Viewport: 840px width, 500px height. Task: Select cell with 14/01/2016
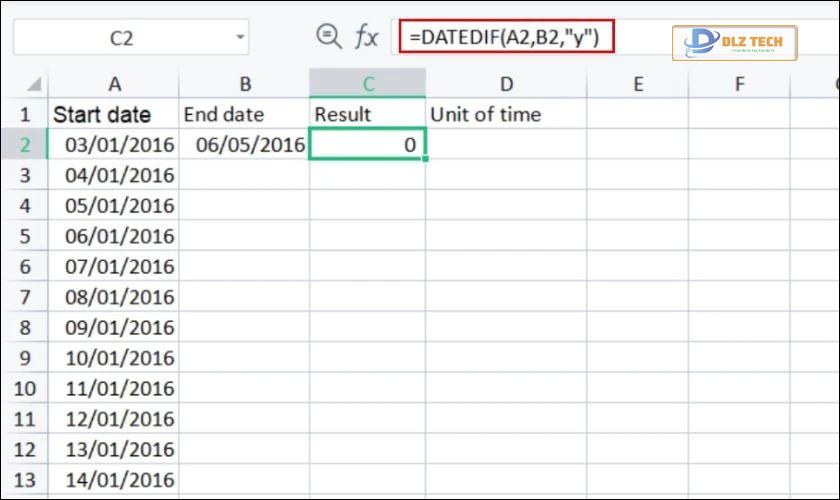point(114,480)
